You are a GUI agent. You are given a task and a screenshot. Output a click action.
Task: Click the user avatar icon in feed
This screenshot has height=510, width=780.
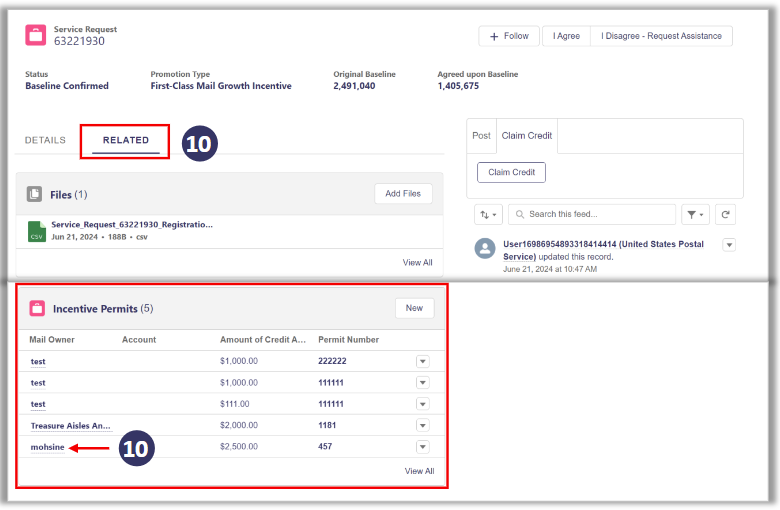(485, 248)
